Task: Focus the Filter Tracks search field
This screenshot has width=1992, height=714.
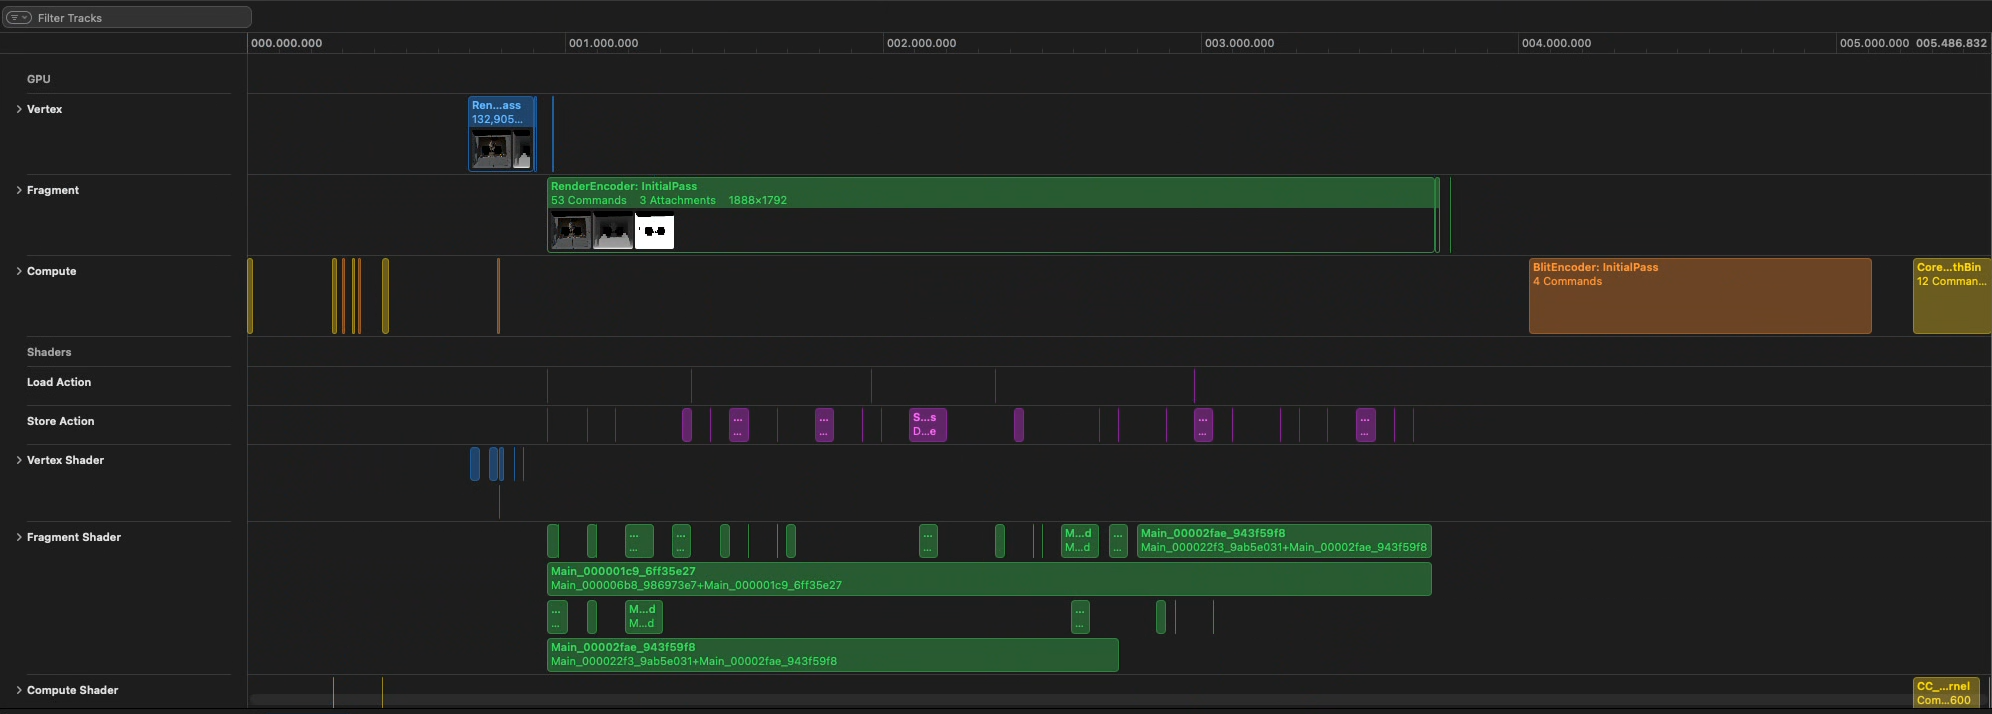Action: click(x=140, y=18)
